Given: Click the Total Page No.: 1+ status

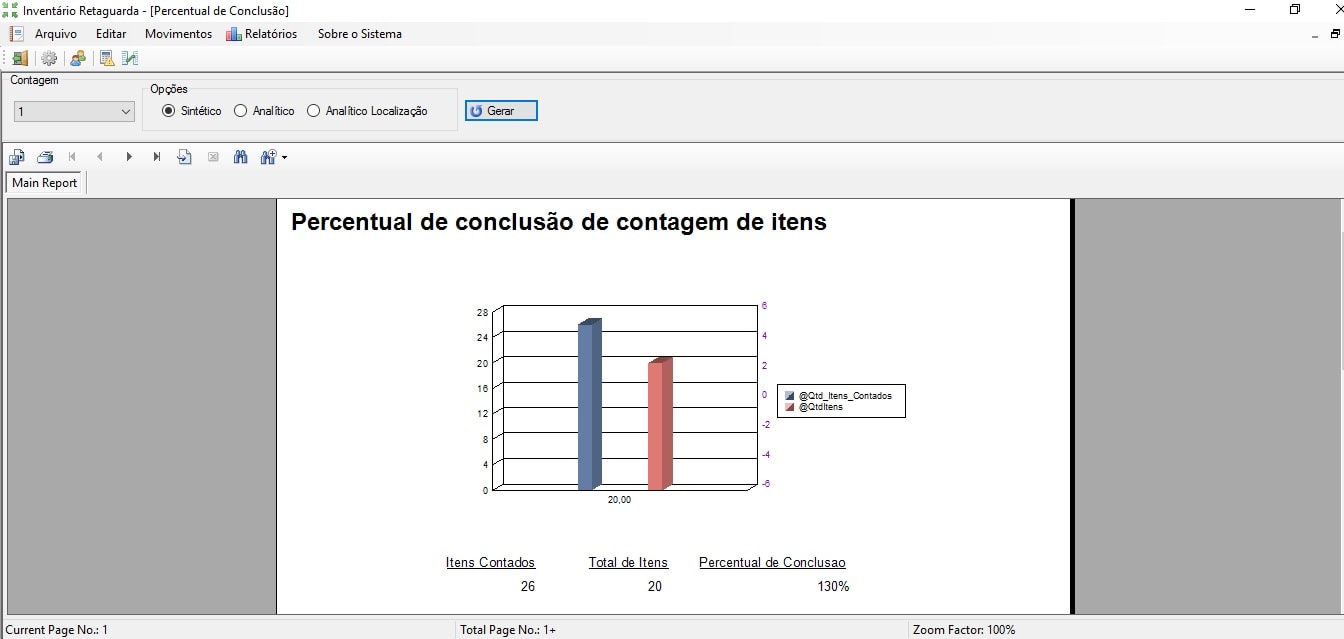Looking at the screenshot, I should pyautogui.click(x=508, y=630).
